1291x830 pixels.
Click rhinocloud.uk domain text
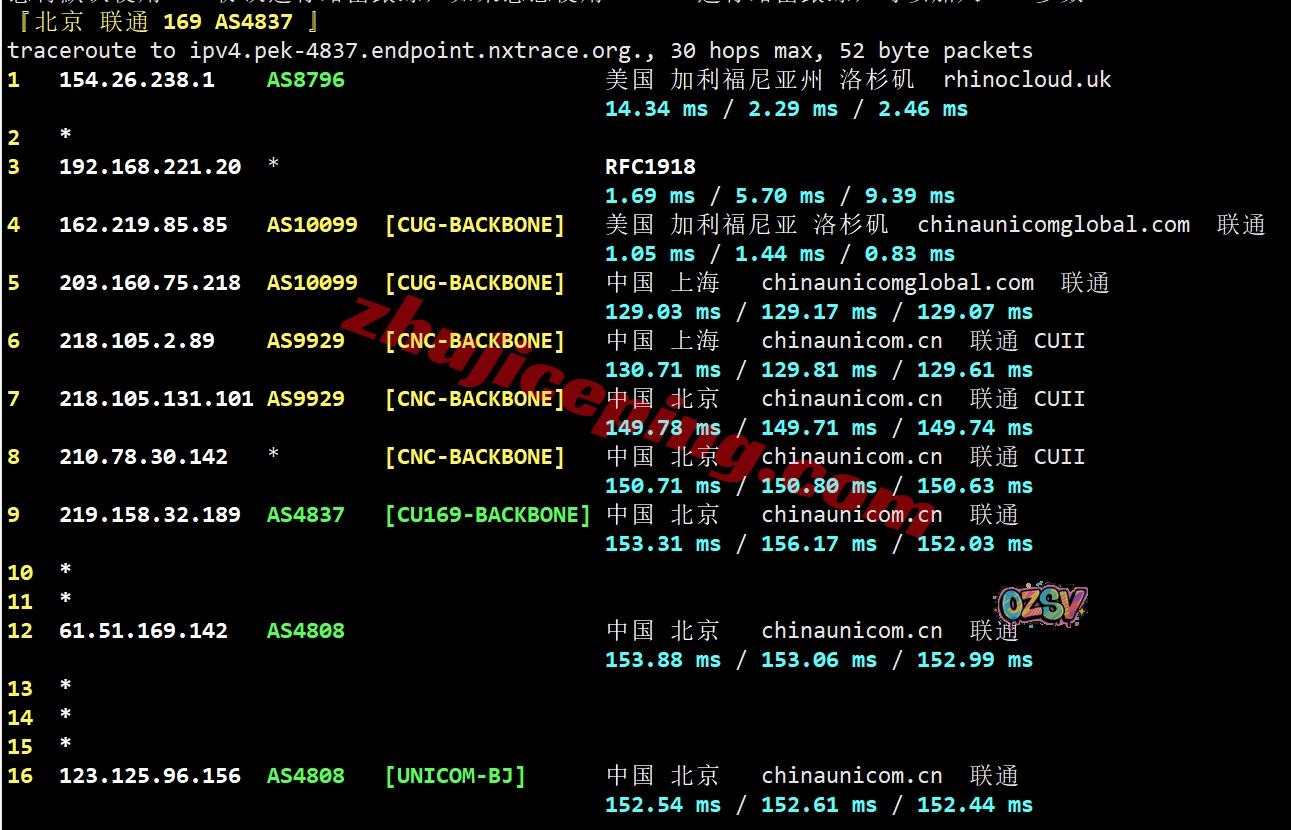pyautogui.click(x=1027, y=80)
